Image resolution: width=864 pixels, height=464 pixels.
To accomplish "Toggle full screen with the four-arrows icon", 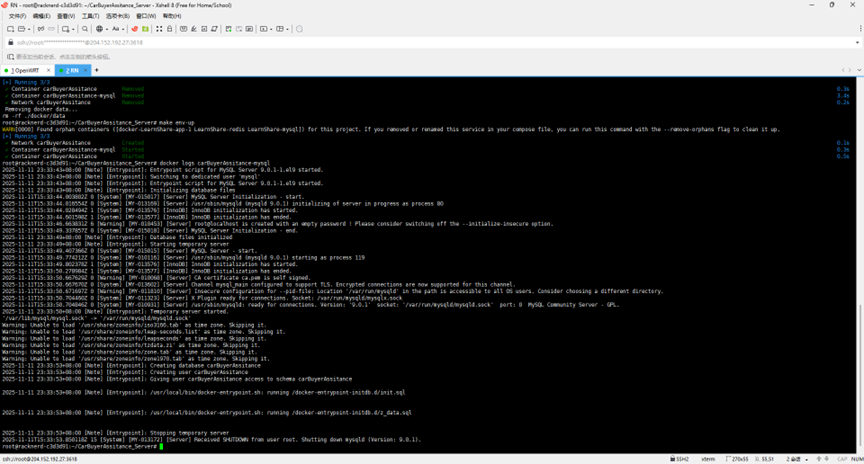I will (159, 29).
